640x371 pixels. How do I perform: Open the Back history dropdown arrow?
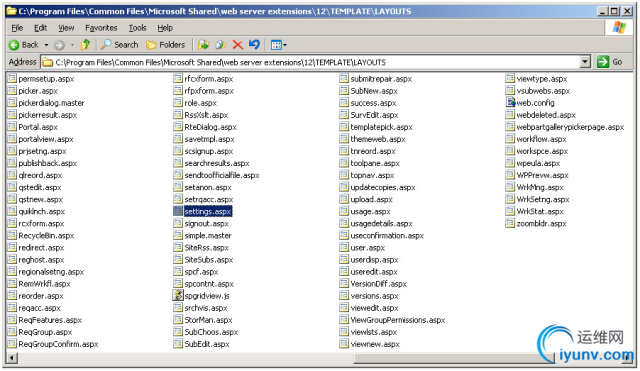46,45
